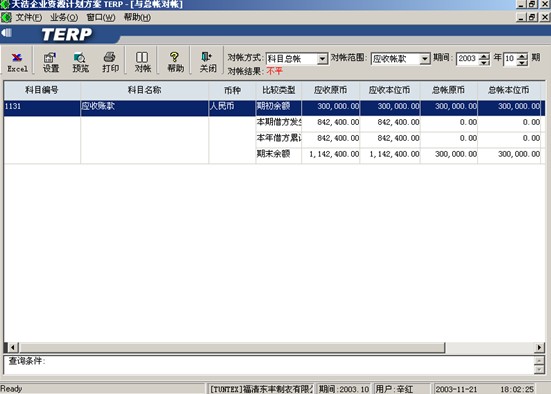Open the 窗口(W) menu
551x394 pixels.
coord(101,17)
